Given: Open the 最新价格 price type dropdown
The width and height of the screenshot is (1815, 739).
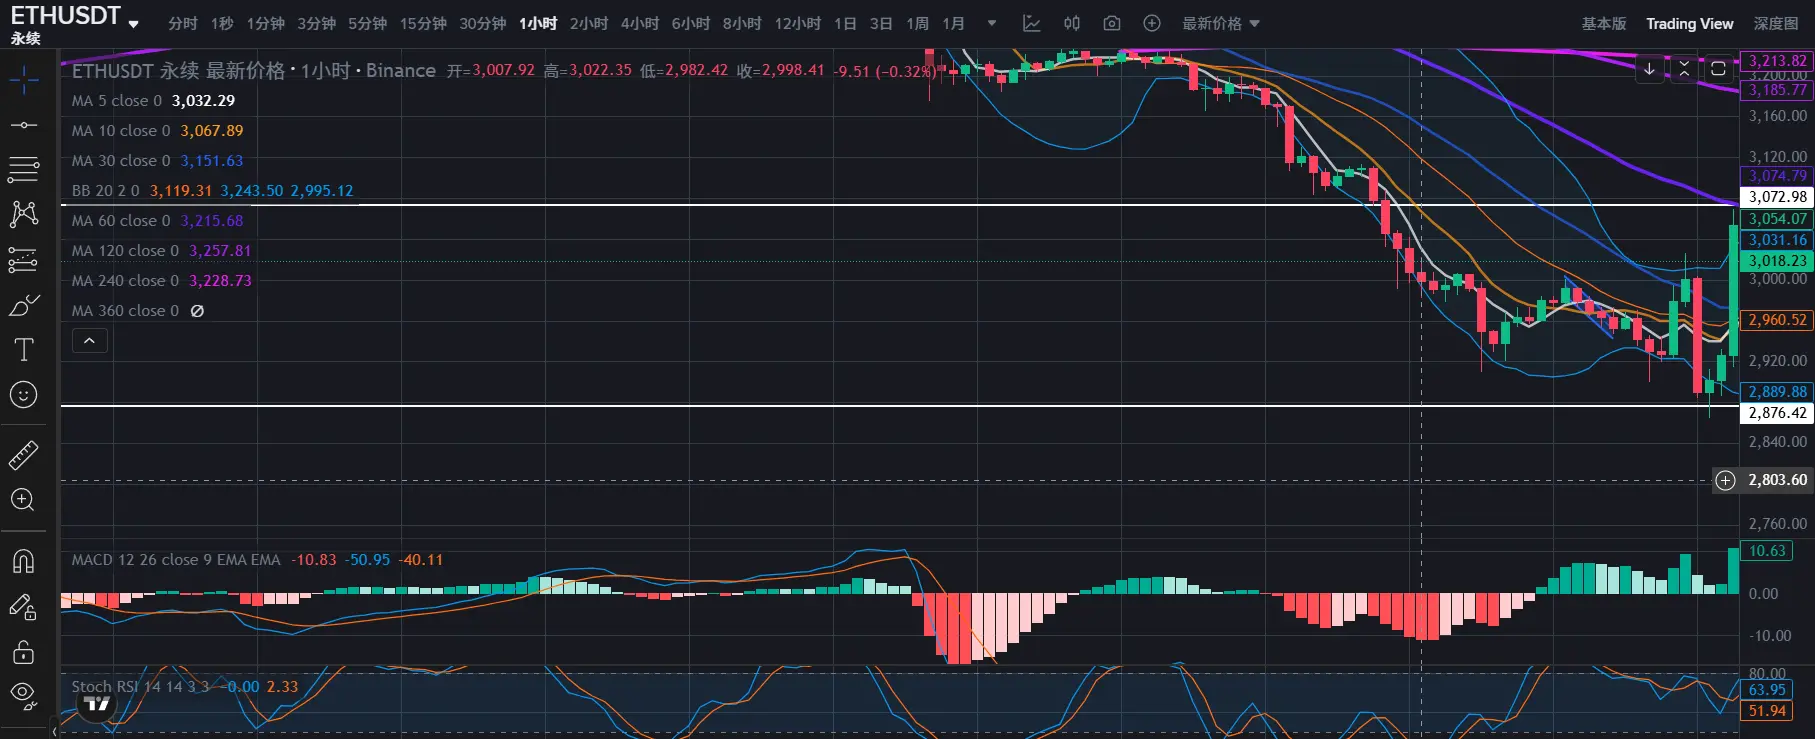Looking at the screenshot, I should coord(1221,23).
